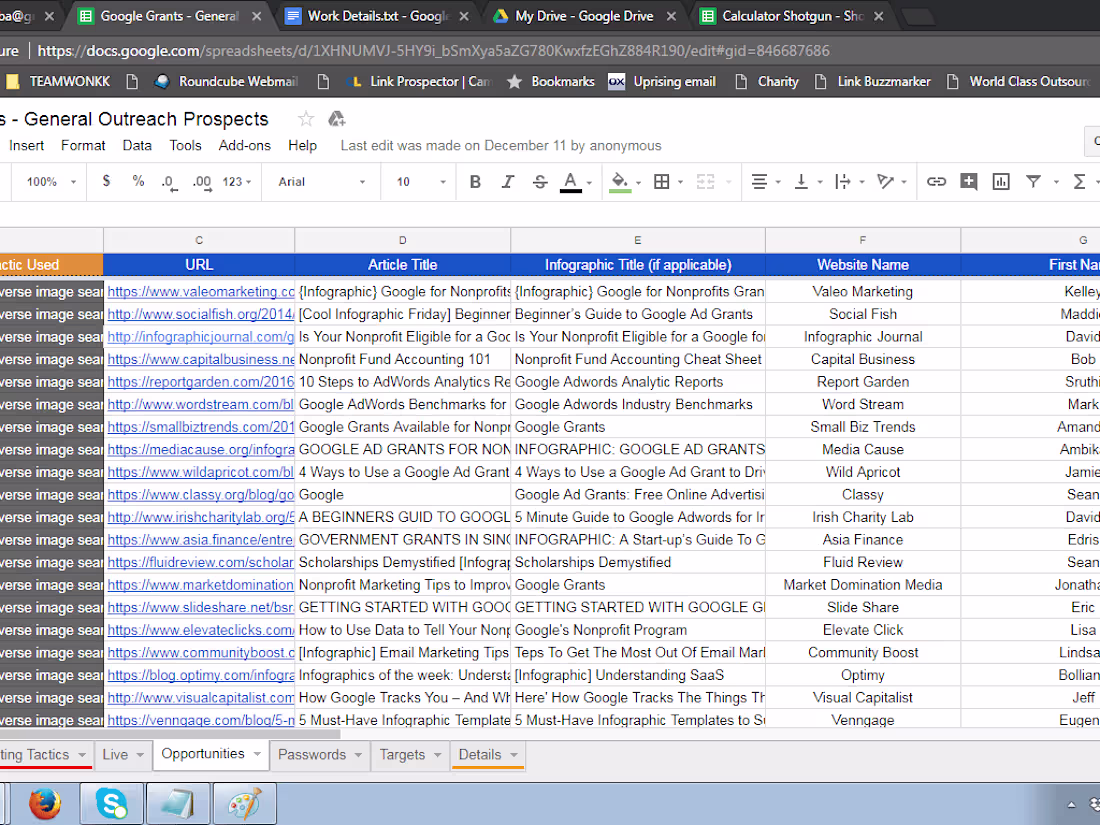Insert a chart using the toolbar icon
Image resolution: width=1100 pixels, height=825 pixels.
pyautogui.click(x=1001, y=181)
